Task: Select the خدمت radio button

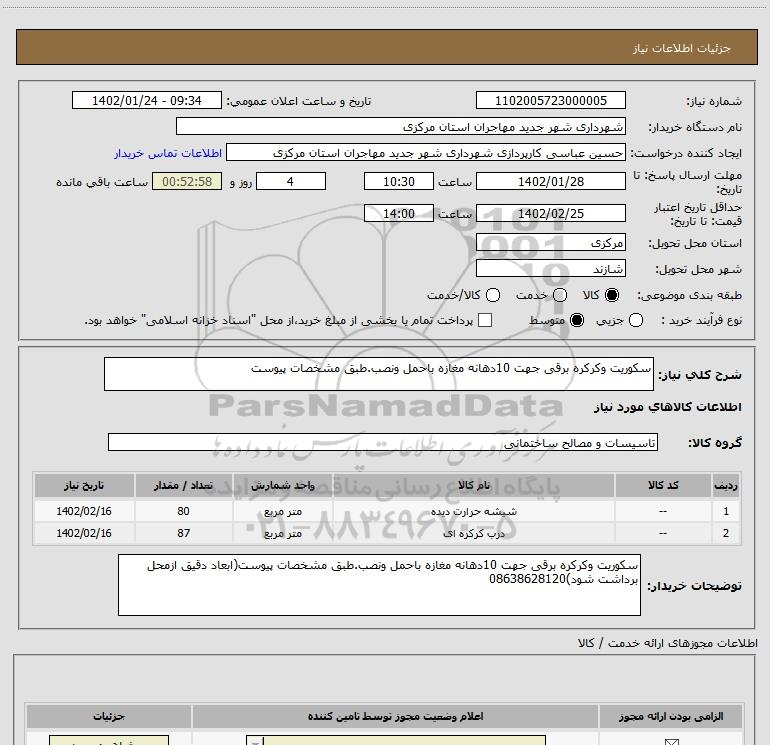Action: coord(560,295)
